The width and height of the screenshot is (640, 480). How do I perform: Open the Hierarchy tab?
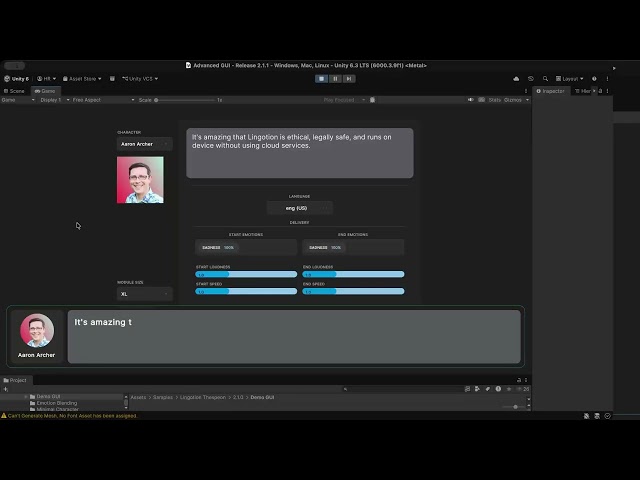click(582, 91)
